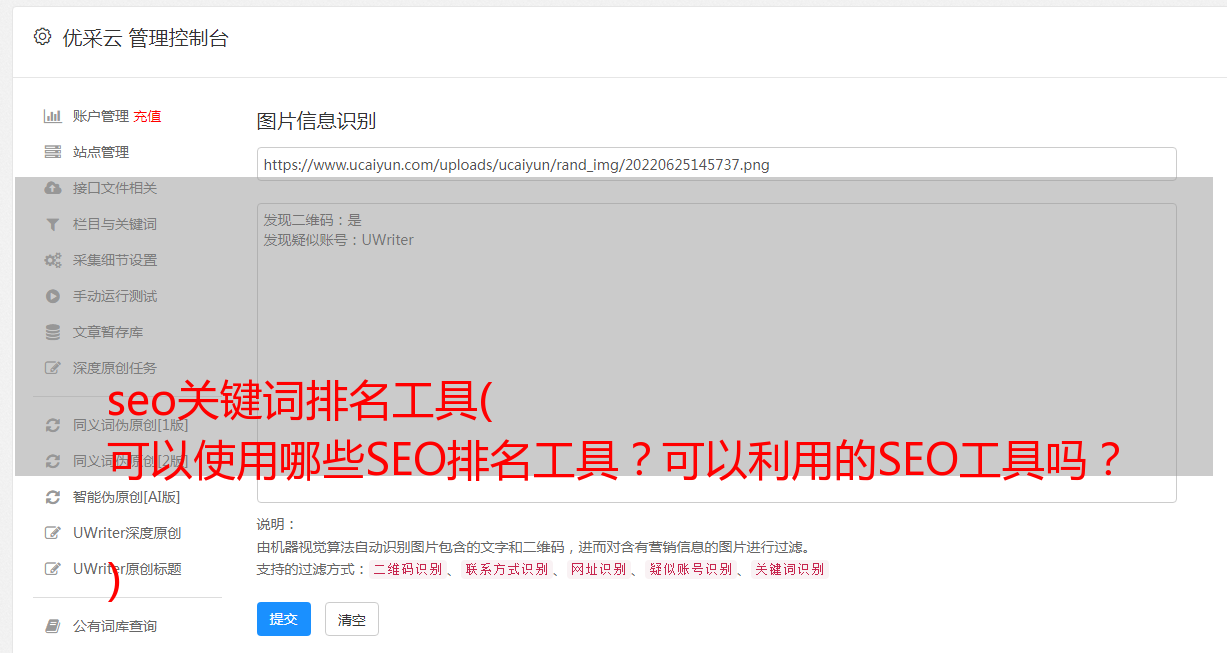
Task: Open 智能伪原创[AI版] in sidebar
Action: pyautogui.click(x=127, y=497)
